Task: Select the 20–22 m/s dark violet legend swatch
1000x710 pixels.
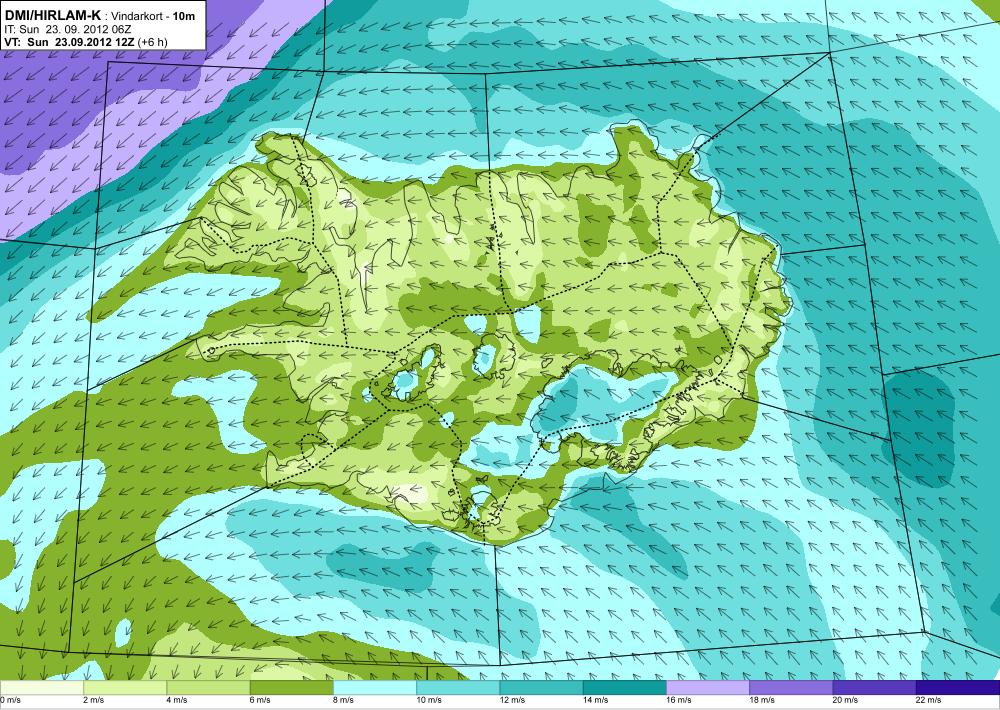Action: [874, 688]
